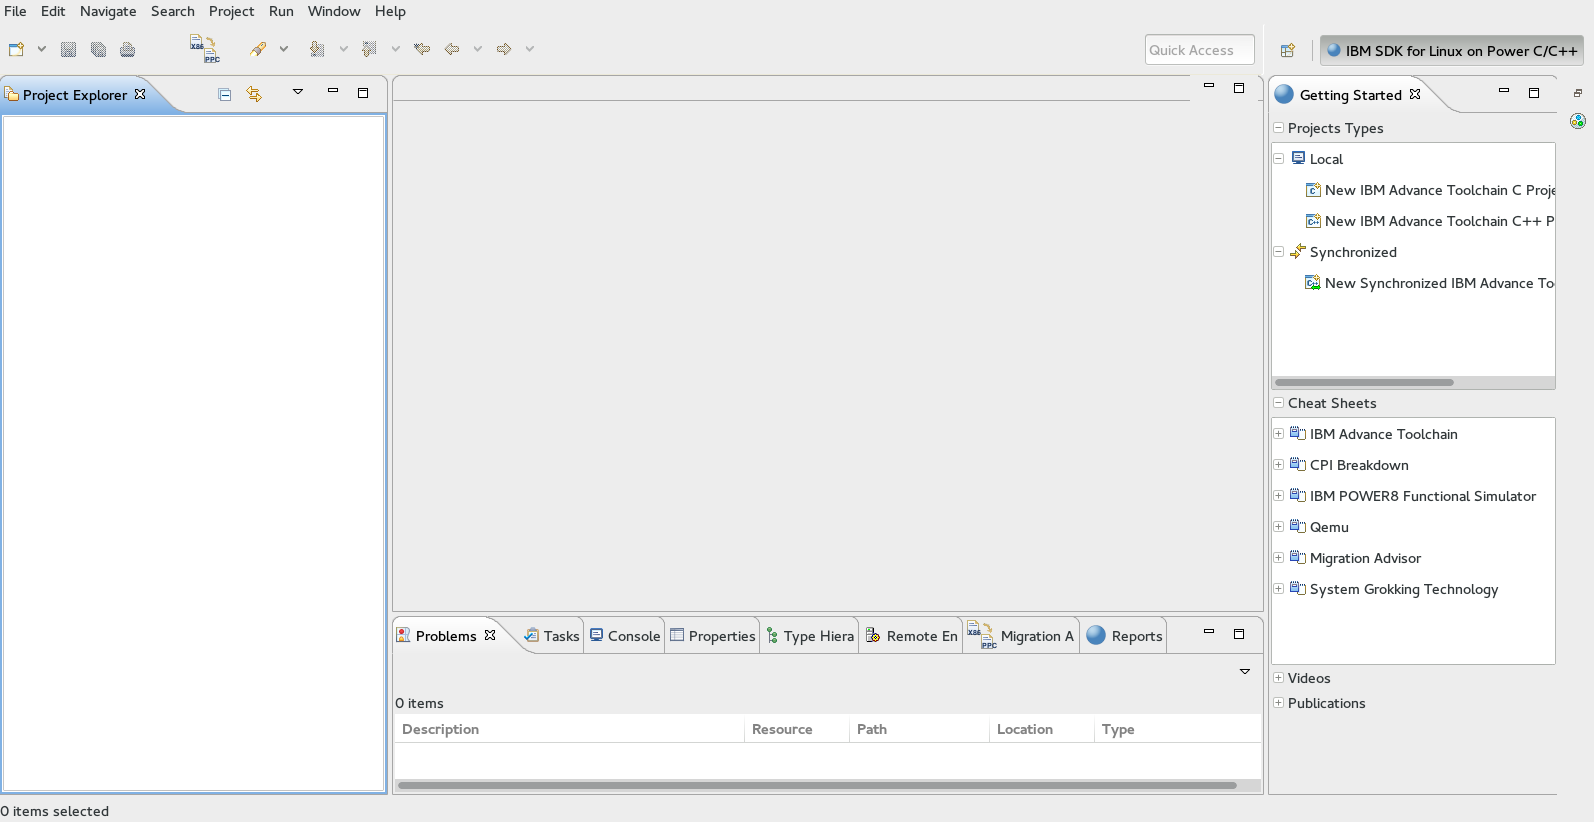Click the Open Perspective icon

(1288, 50)
